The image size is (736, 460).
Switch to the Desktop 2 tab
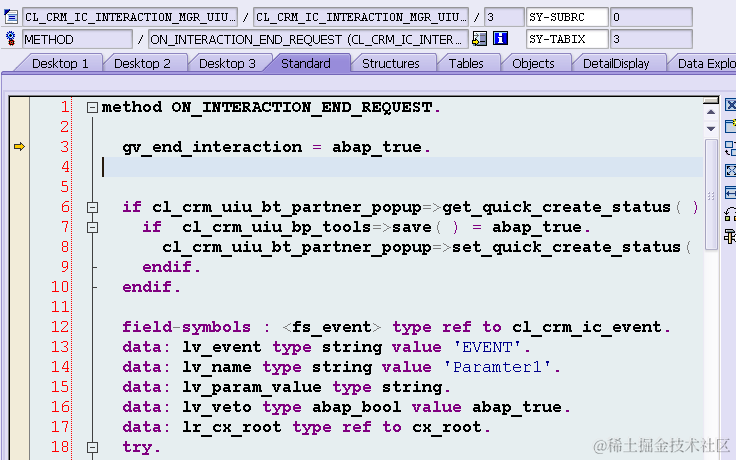click(x=142, y=63)
